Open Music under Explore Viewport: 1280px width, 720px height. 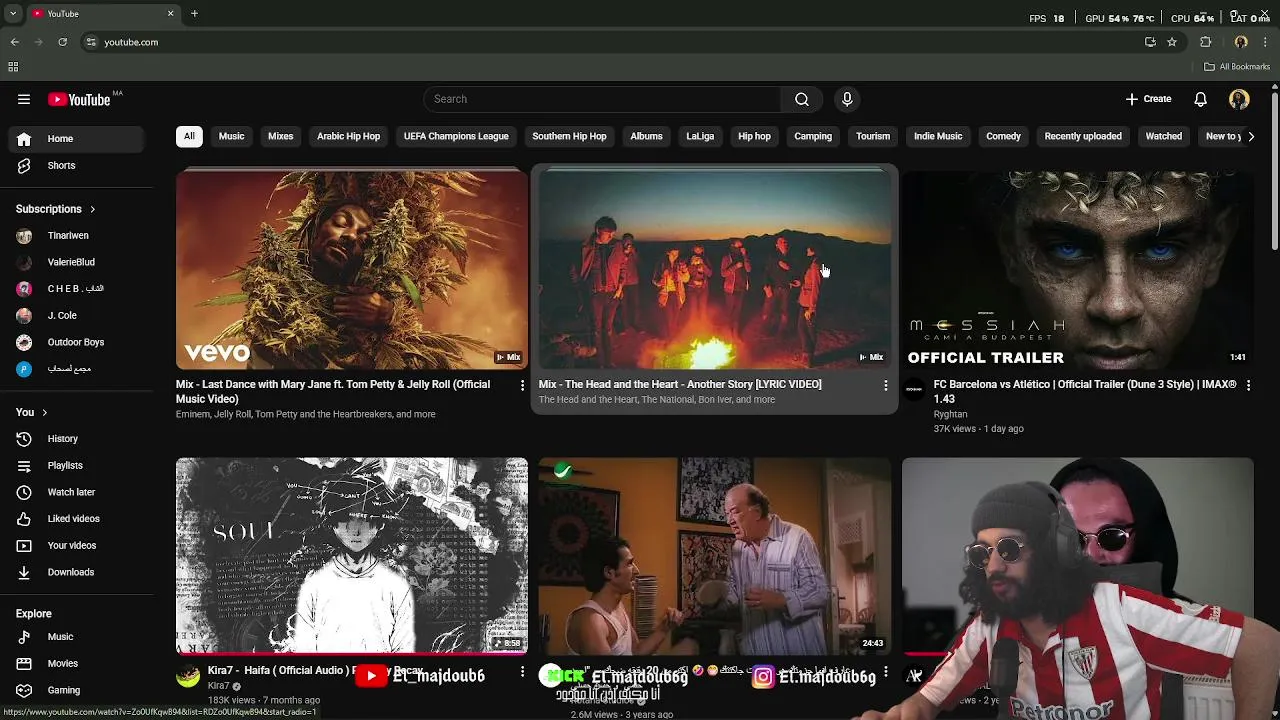(x=77, y=637)
